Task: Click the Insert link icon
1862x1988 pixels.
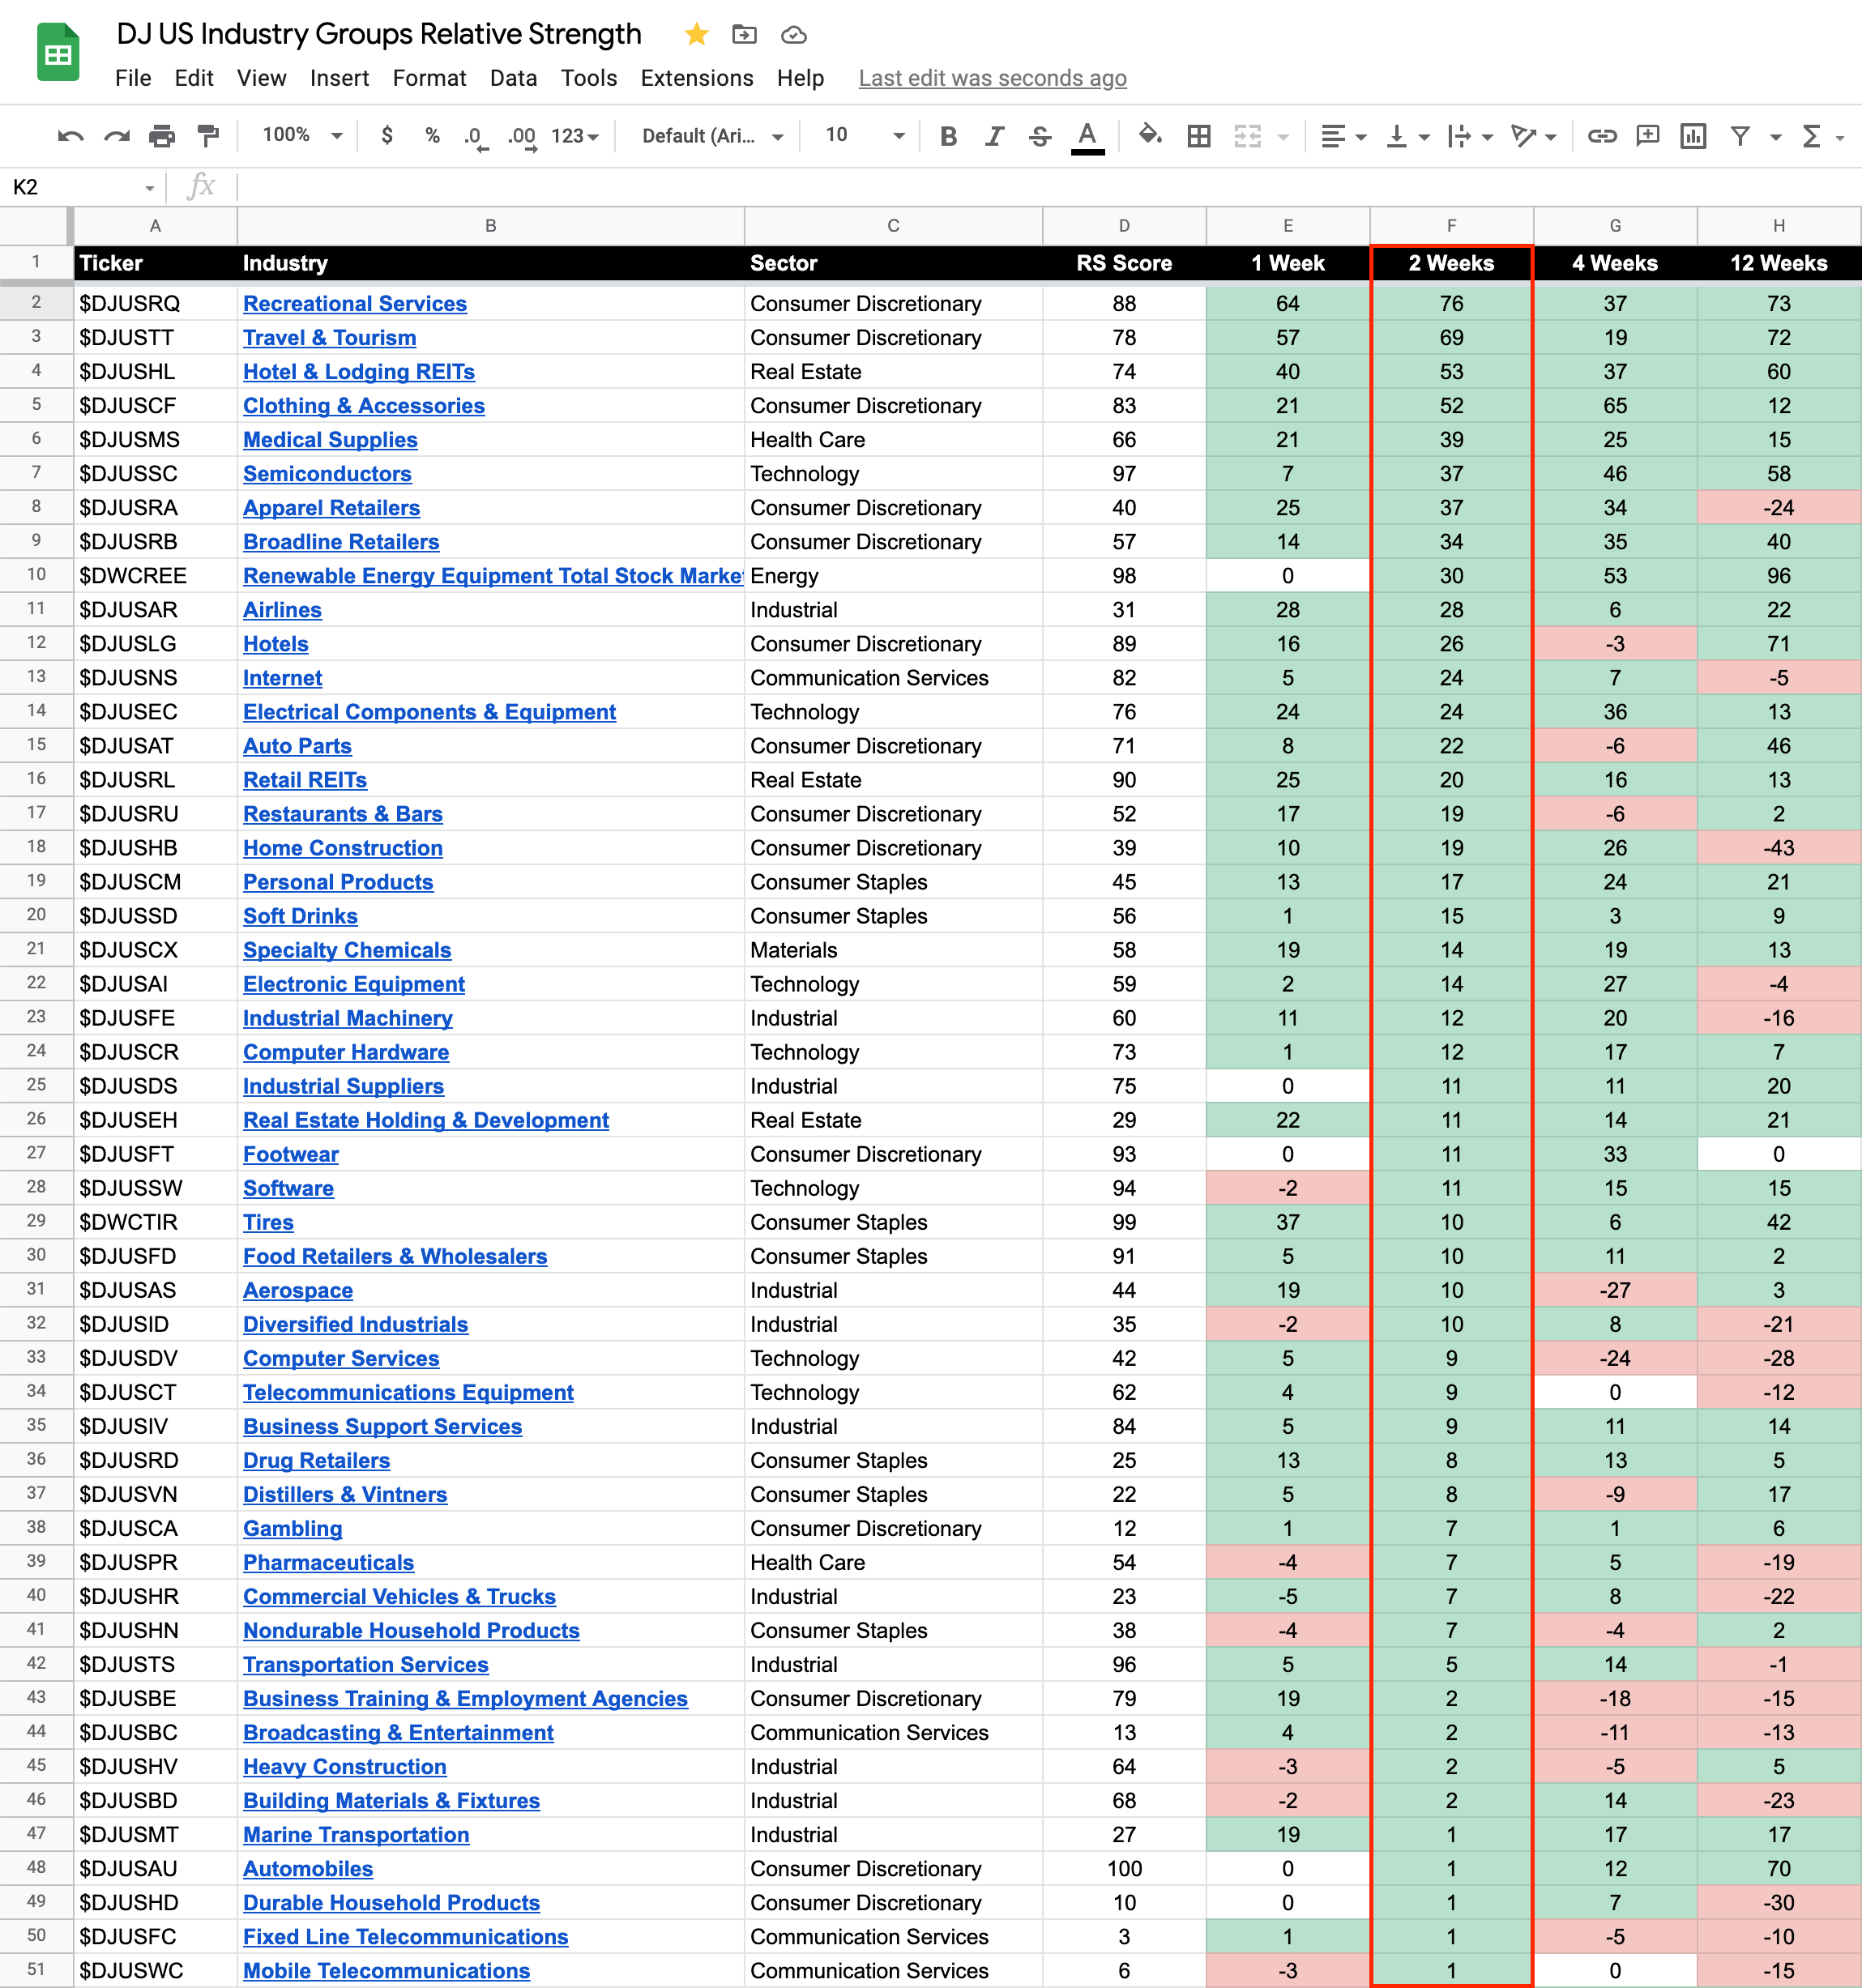Action: (x=1601, y=136)
